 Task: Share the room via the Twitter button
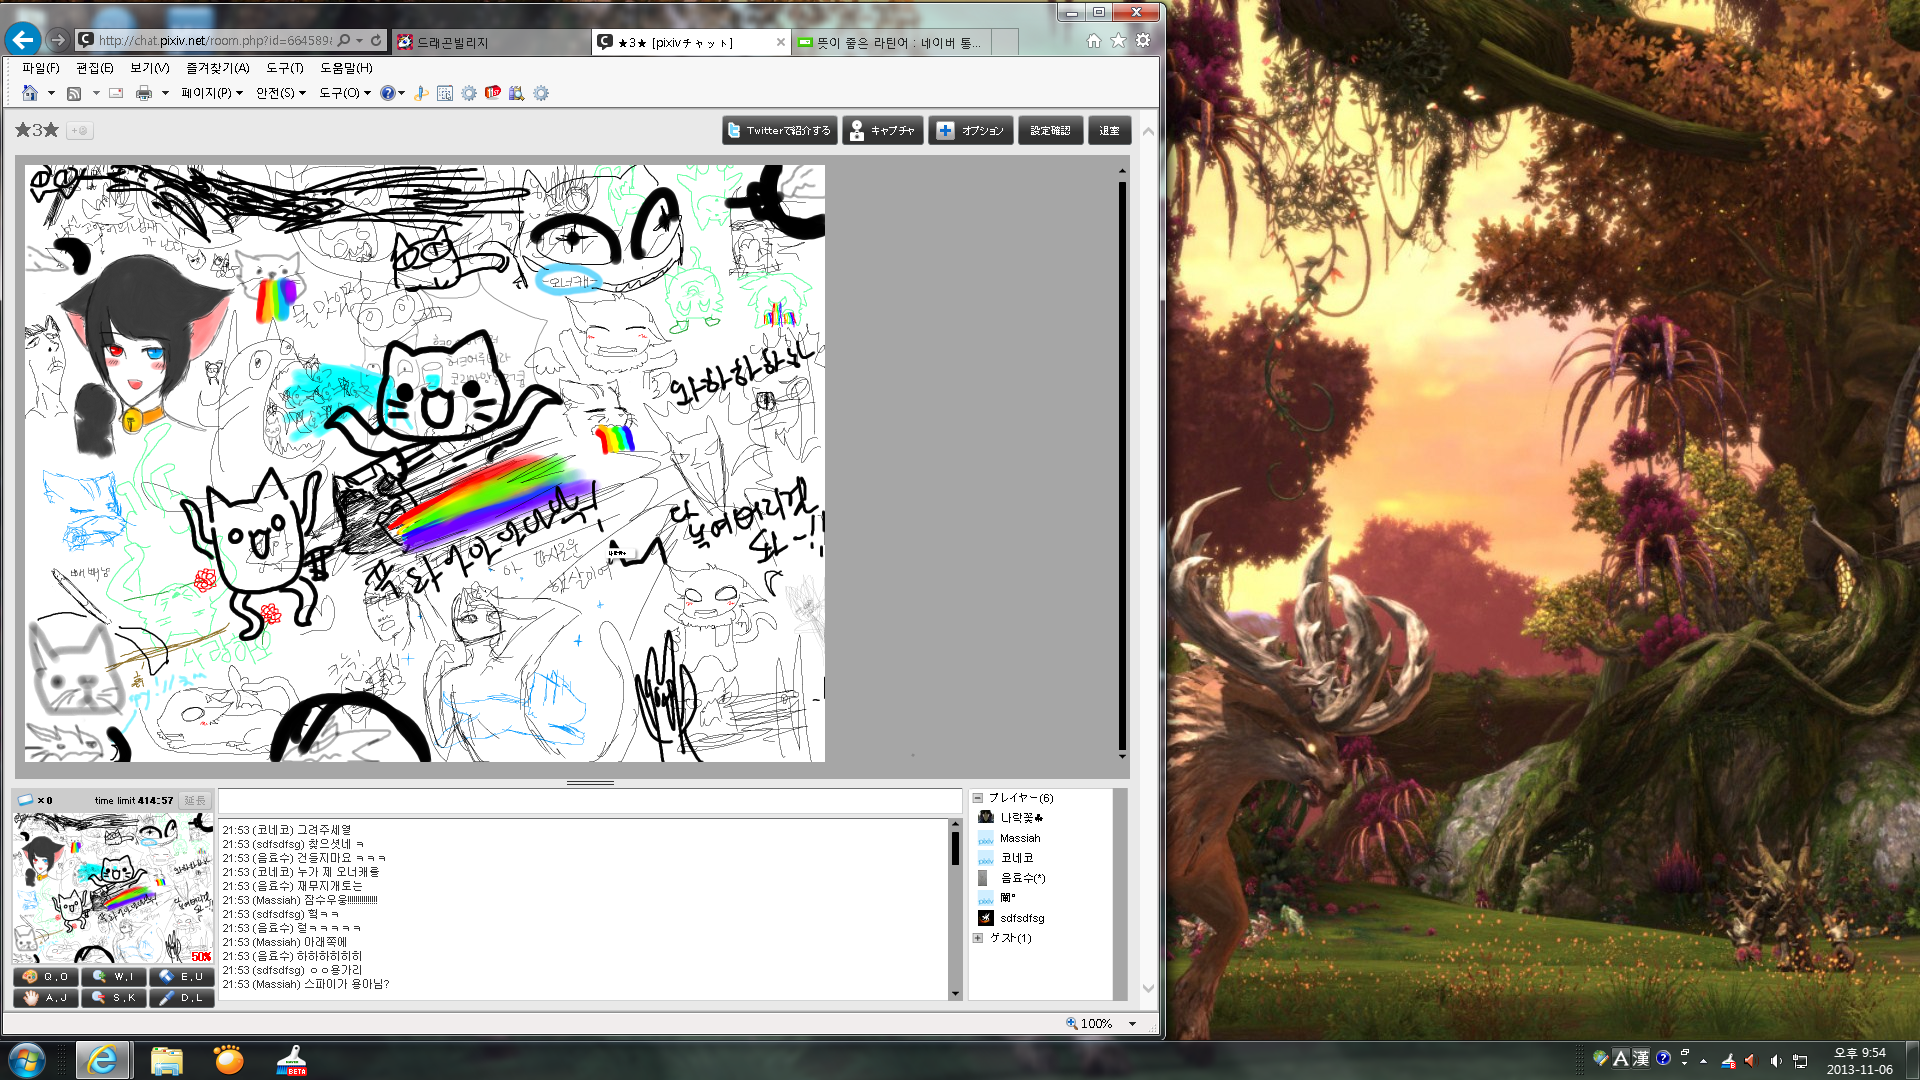point(778,131)
